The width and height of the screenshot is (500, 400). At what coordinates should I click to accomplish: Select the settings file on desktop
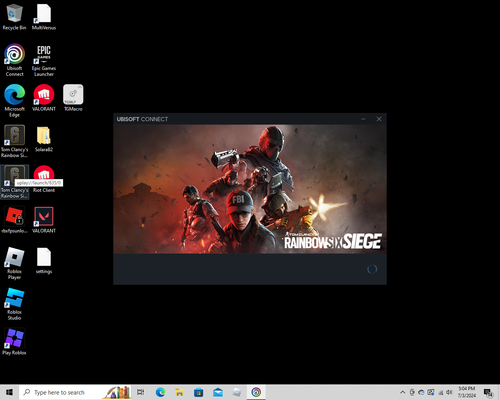[x=44, y=261]
